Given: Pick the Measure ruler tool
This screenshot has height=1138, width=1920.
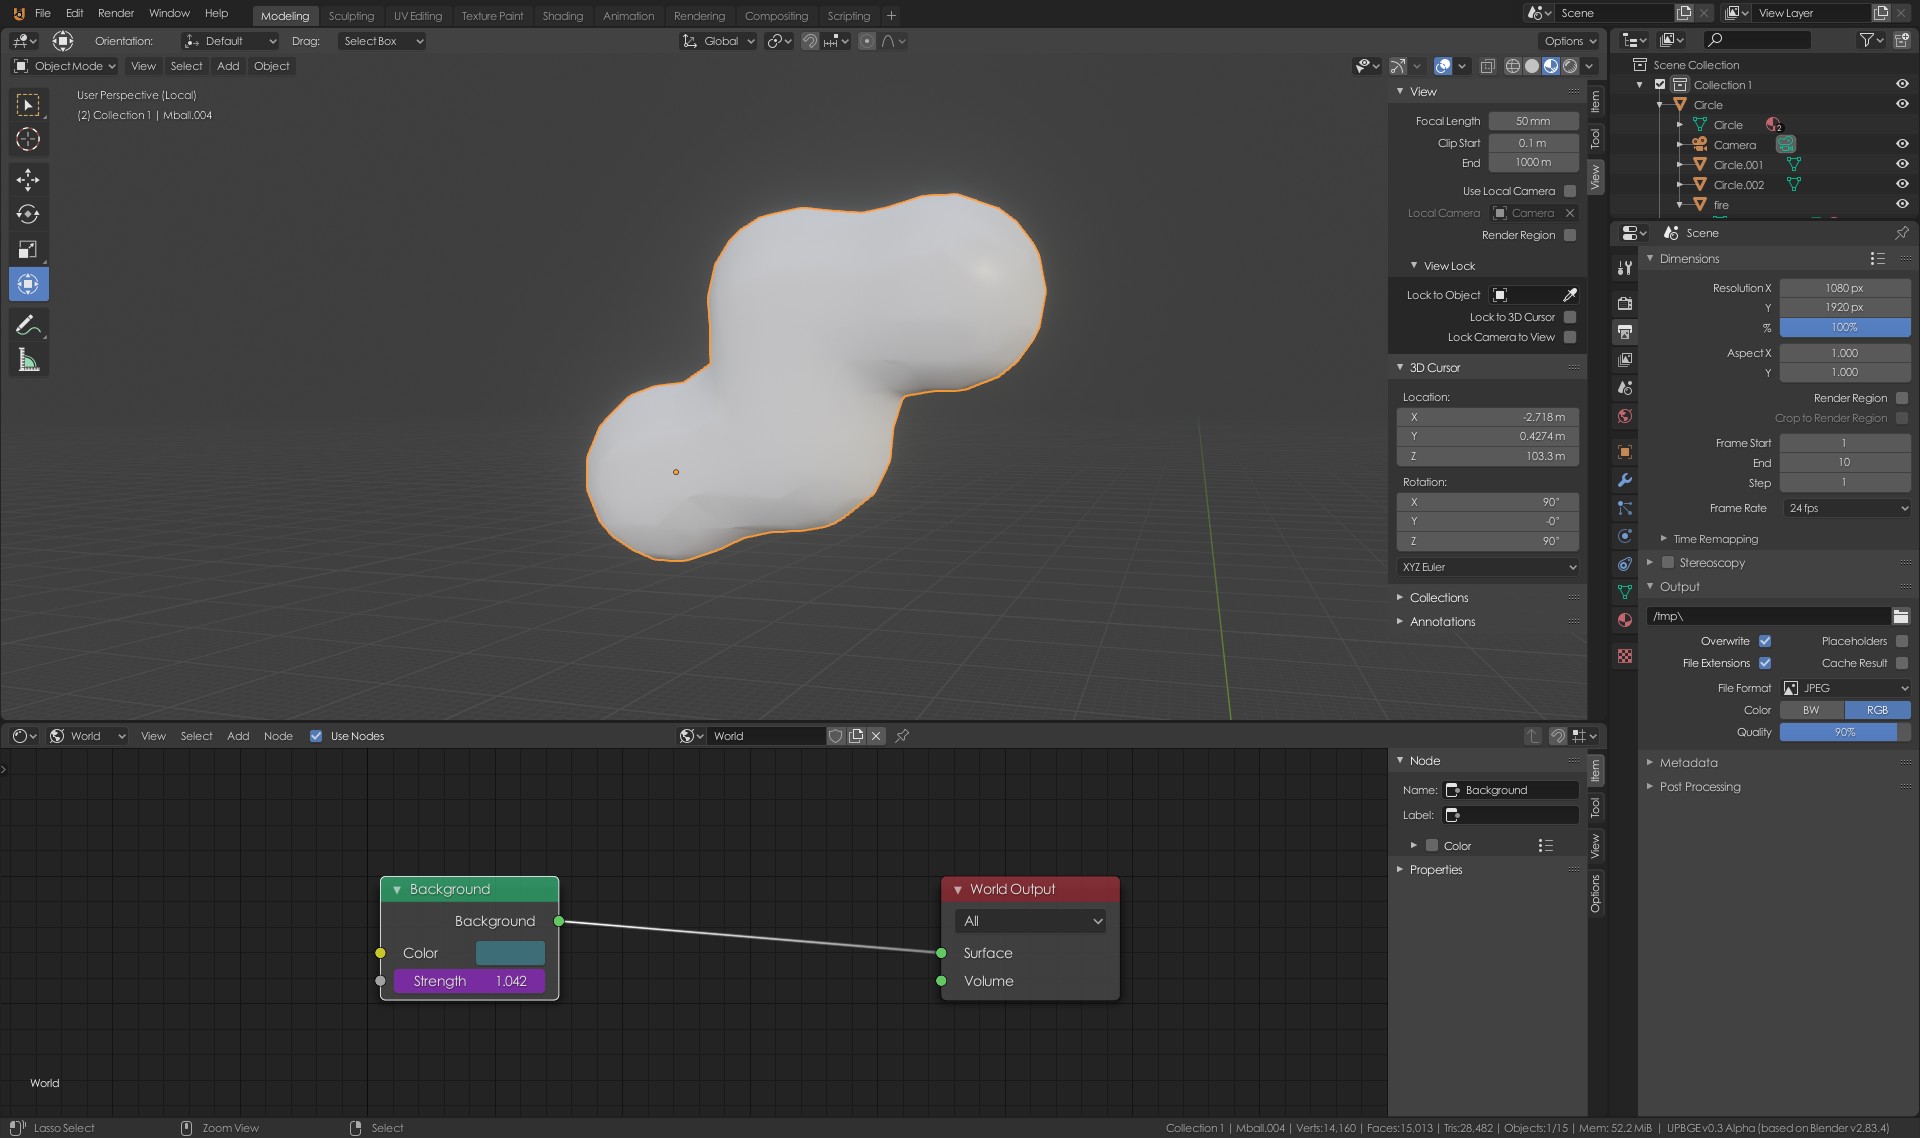Looking at the screenshot, I should (28, 360).
